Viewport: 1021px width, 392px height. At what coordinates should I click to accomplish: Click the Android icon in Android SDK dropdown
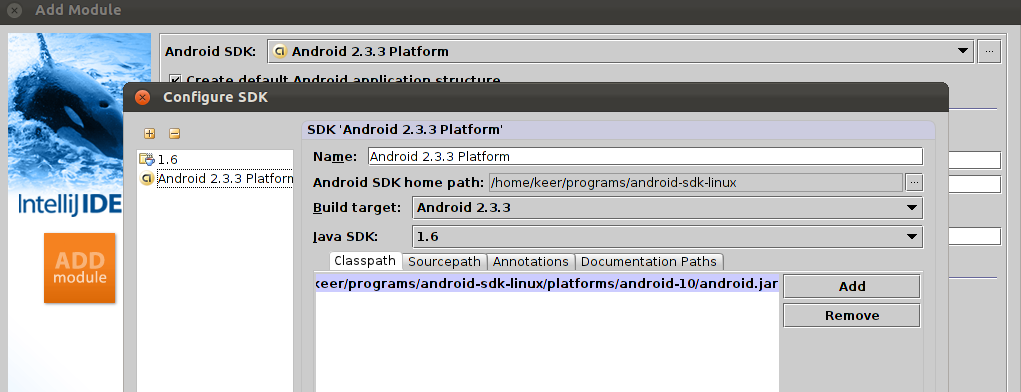pos(280,51)
